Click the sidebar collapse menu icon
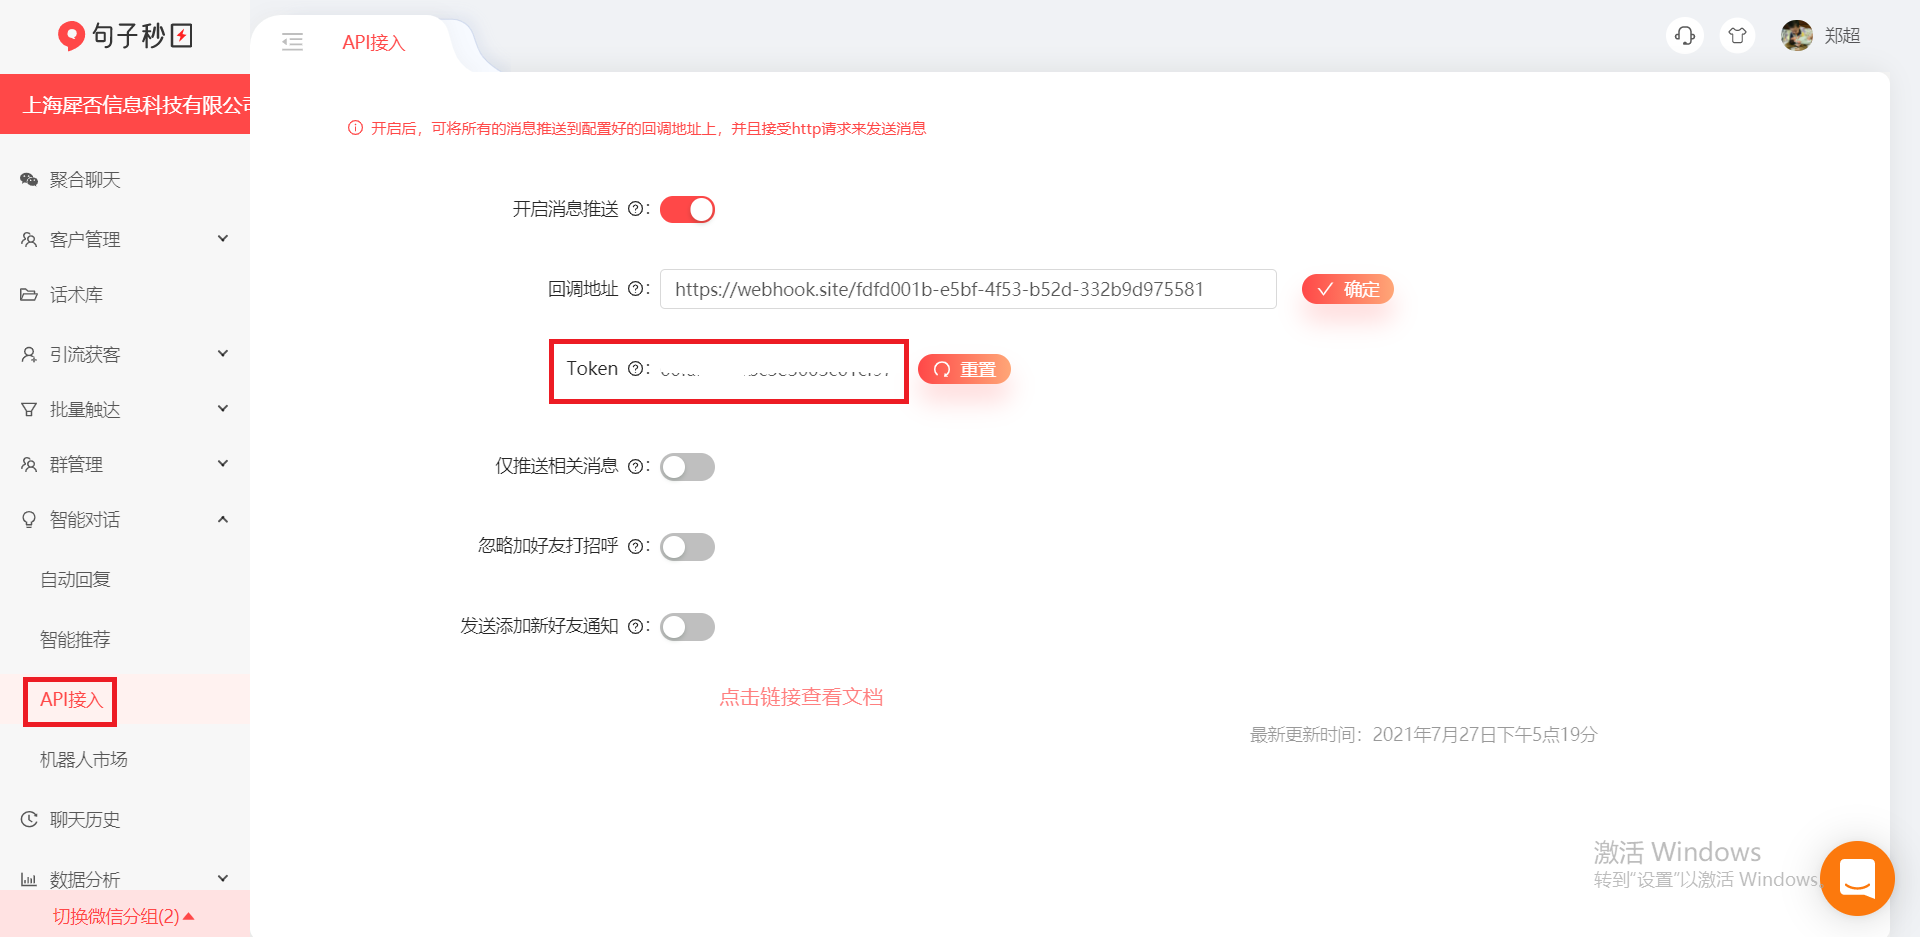Viewport: 1920px width, 937px height. (292, 42)
